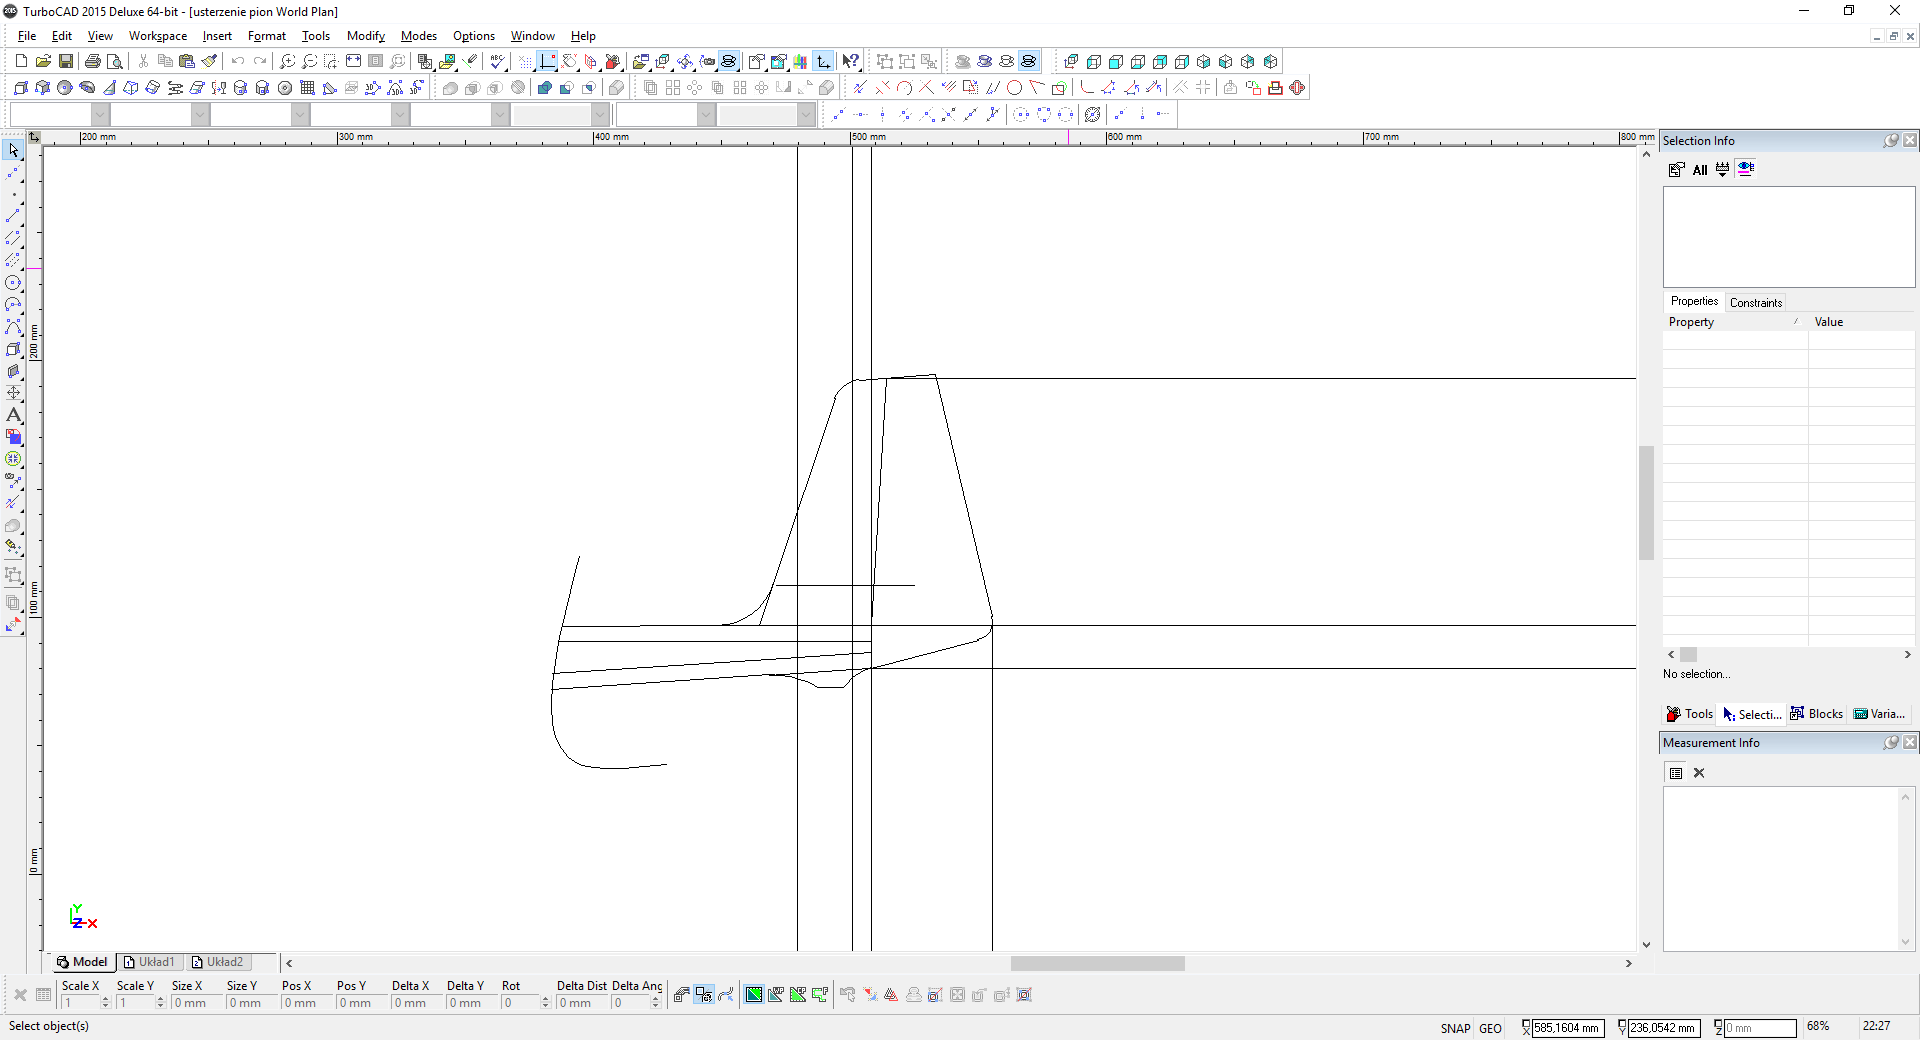This screenshot has height=1040, width=1920.
Task: Expand the third property toolbar dropdown
Action: pos(300,115)
